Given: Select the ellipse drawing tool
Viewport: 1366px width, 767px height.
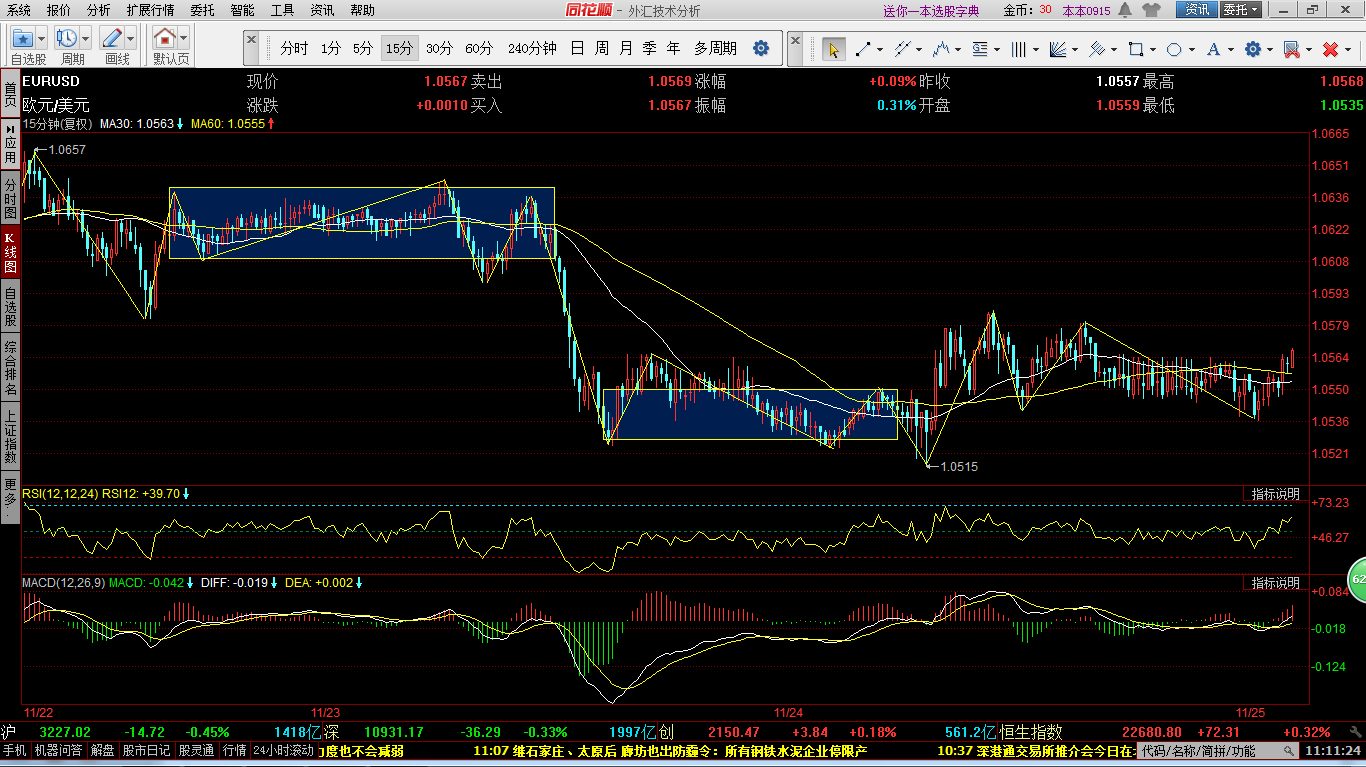Looking at the screenshot, I should 1175,49.
